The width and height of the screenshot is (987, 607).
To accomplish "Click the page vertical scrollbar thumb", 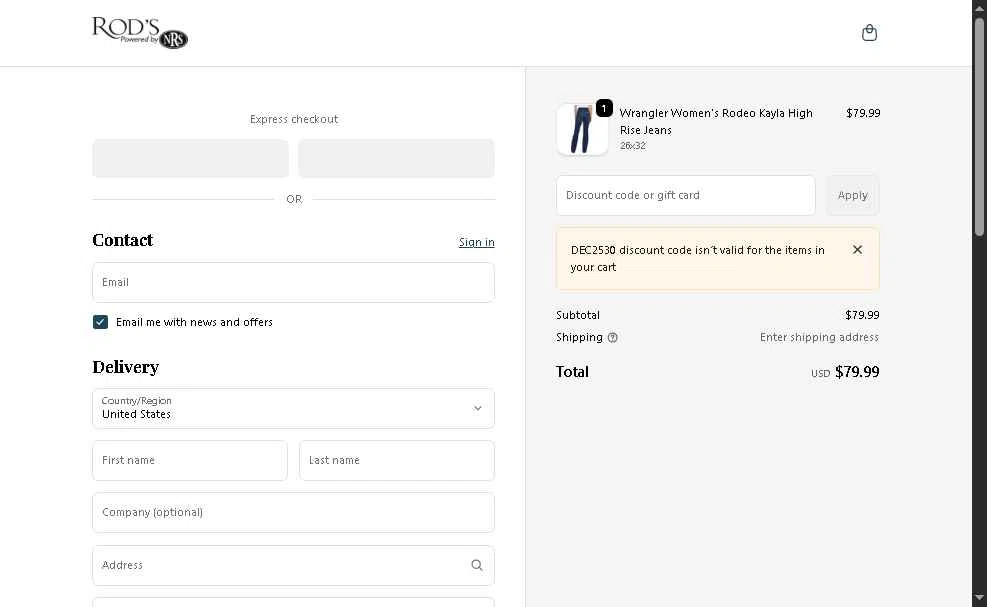I will coord(979,126).
